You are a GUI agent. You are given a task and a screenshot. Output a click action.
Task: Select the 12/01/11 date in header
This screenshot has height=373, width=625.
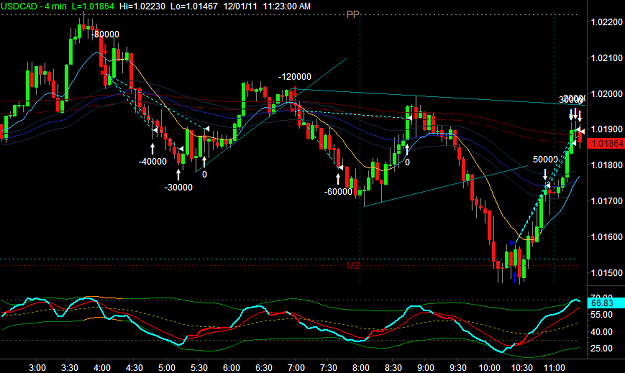pyautogui.click(x=240, y=6)
